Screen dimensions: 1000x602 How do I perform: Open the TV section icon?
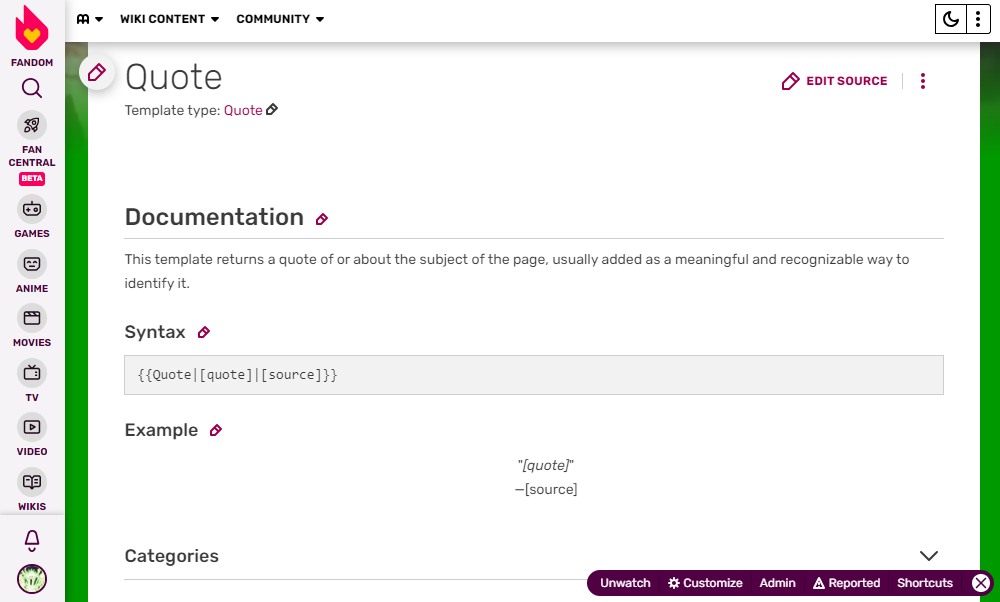(32, 373)
